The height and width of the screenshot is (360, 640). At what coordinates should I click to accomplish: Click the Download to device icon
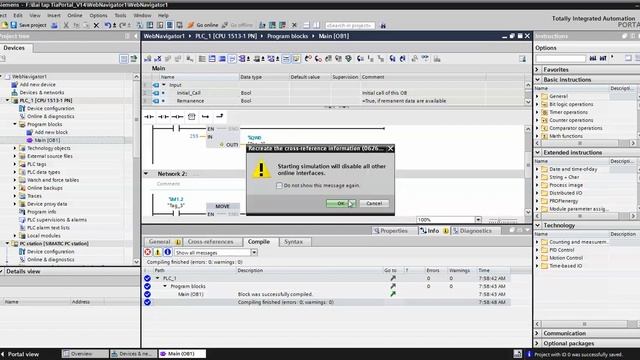tap(150, 25)
